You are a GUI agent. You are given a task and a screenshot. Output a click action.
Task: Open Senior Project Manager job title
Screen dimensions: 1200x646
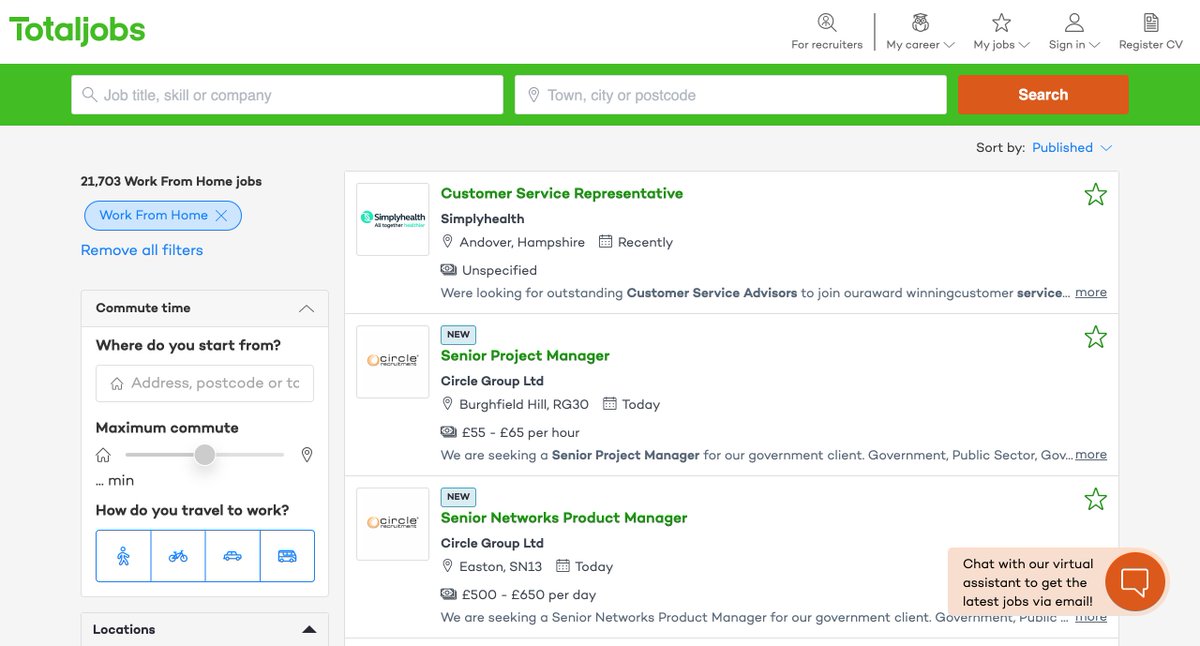click(x=525, y=355)
